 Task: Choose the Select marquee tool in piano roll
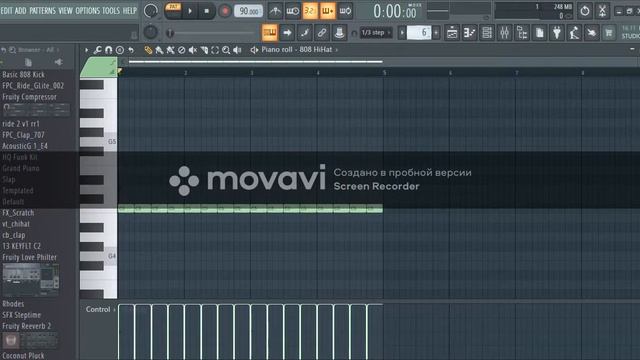point(215,50)
